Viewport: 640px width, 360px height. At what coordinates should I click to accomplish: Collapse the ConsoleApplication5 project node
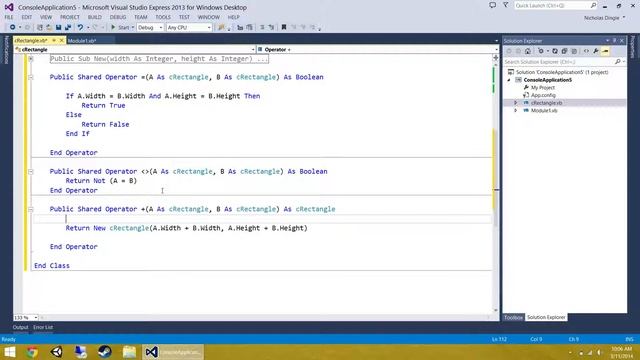pyautogui.click(x=509, y=80)
